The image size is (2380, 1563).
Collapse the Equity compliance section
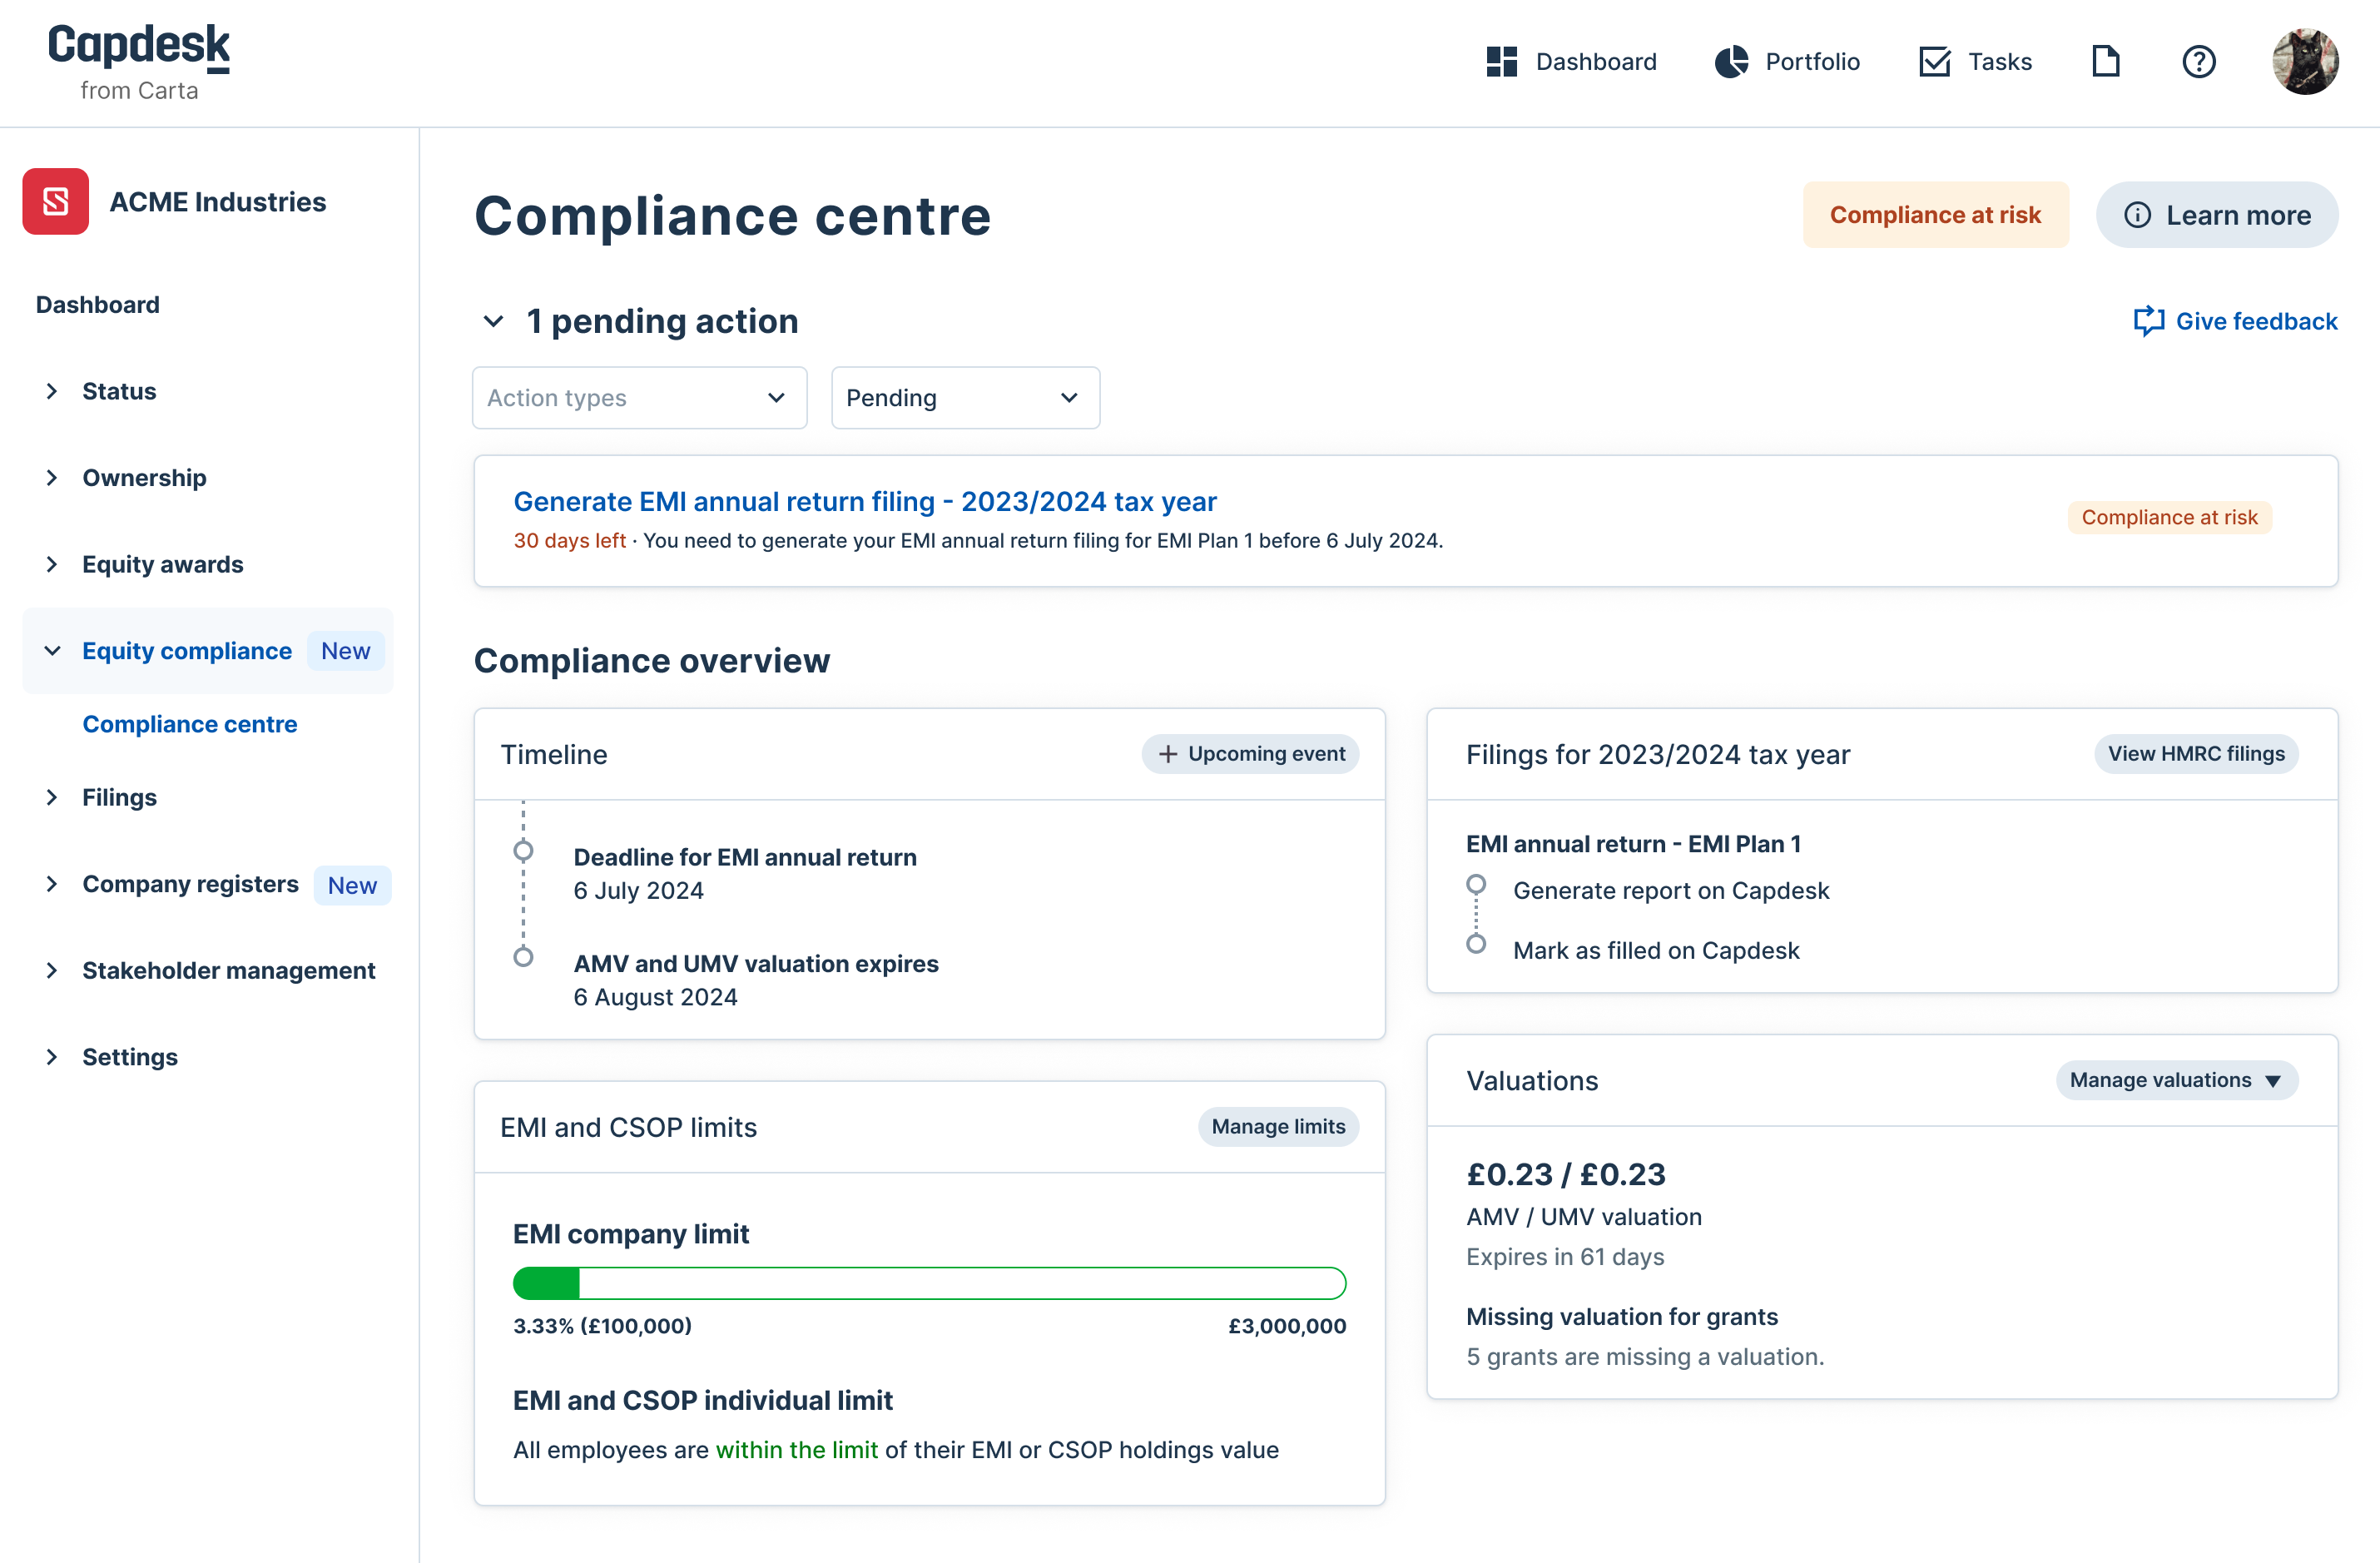pyautogui.click(x=52, y=650)
